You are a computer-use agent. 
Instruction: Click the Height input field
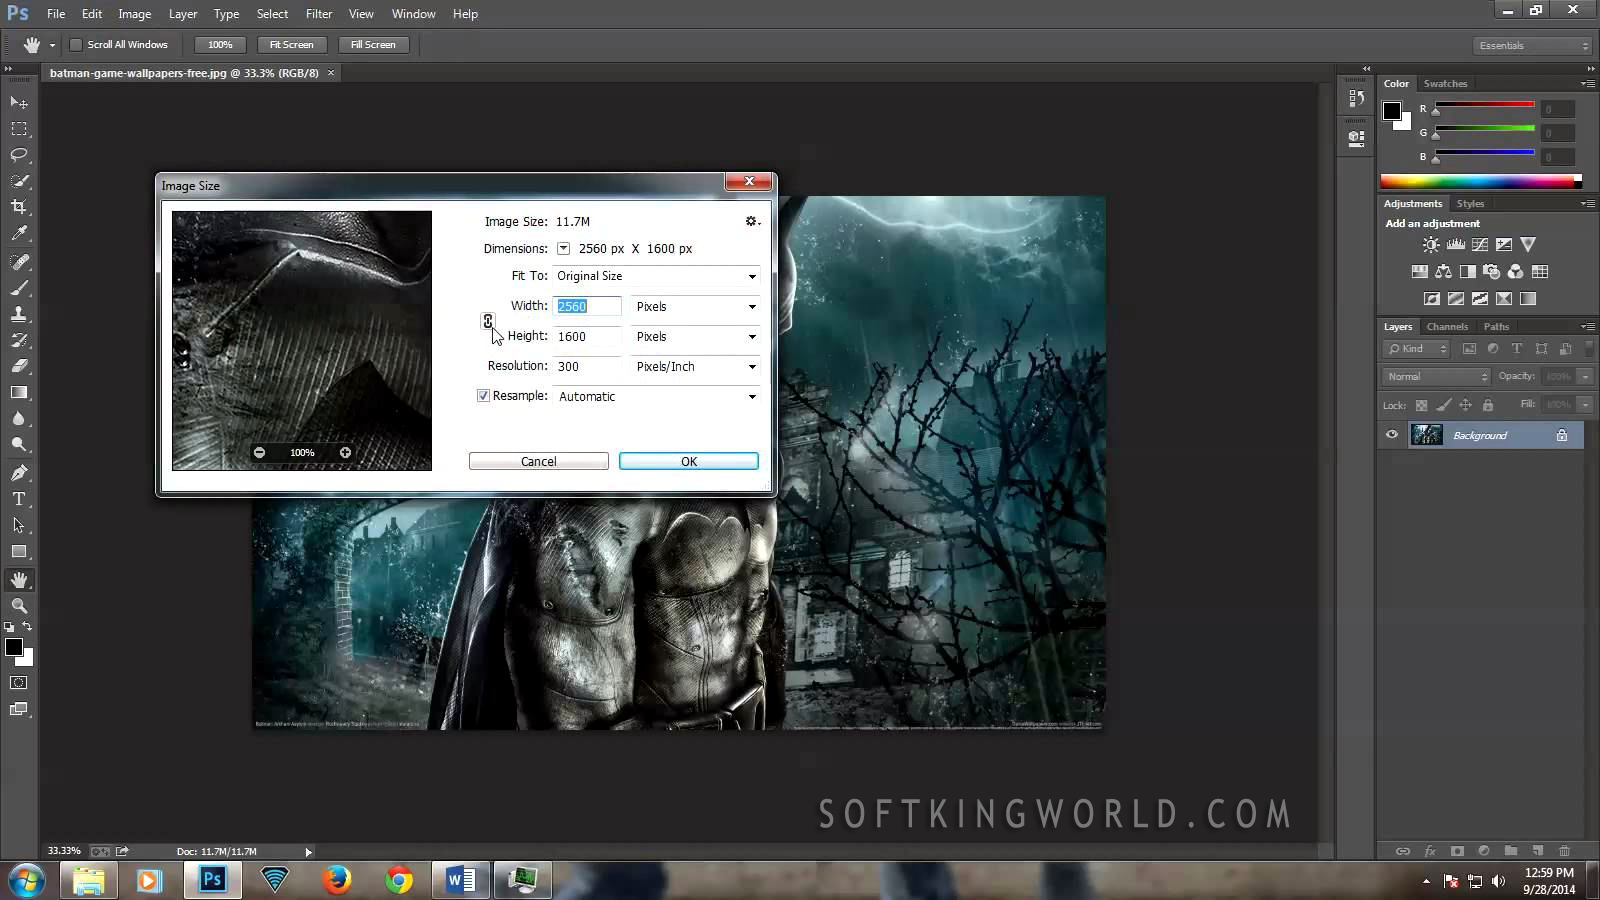pos(587,337)
